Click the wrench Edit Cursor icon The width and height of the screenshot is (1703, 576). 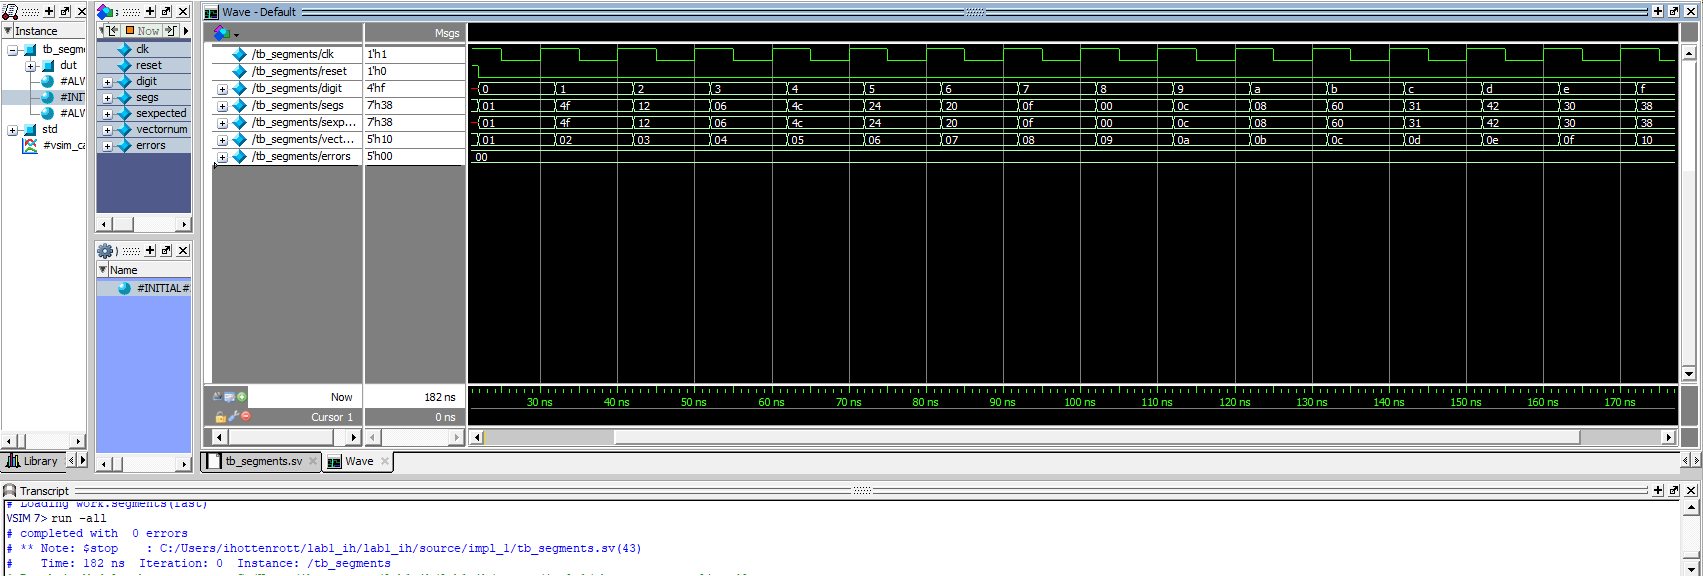tap(233, 417)
